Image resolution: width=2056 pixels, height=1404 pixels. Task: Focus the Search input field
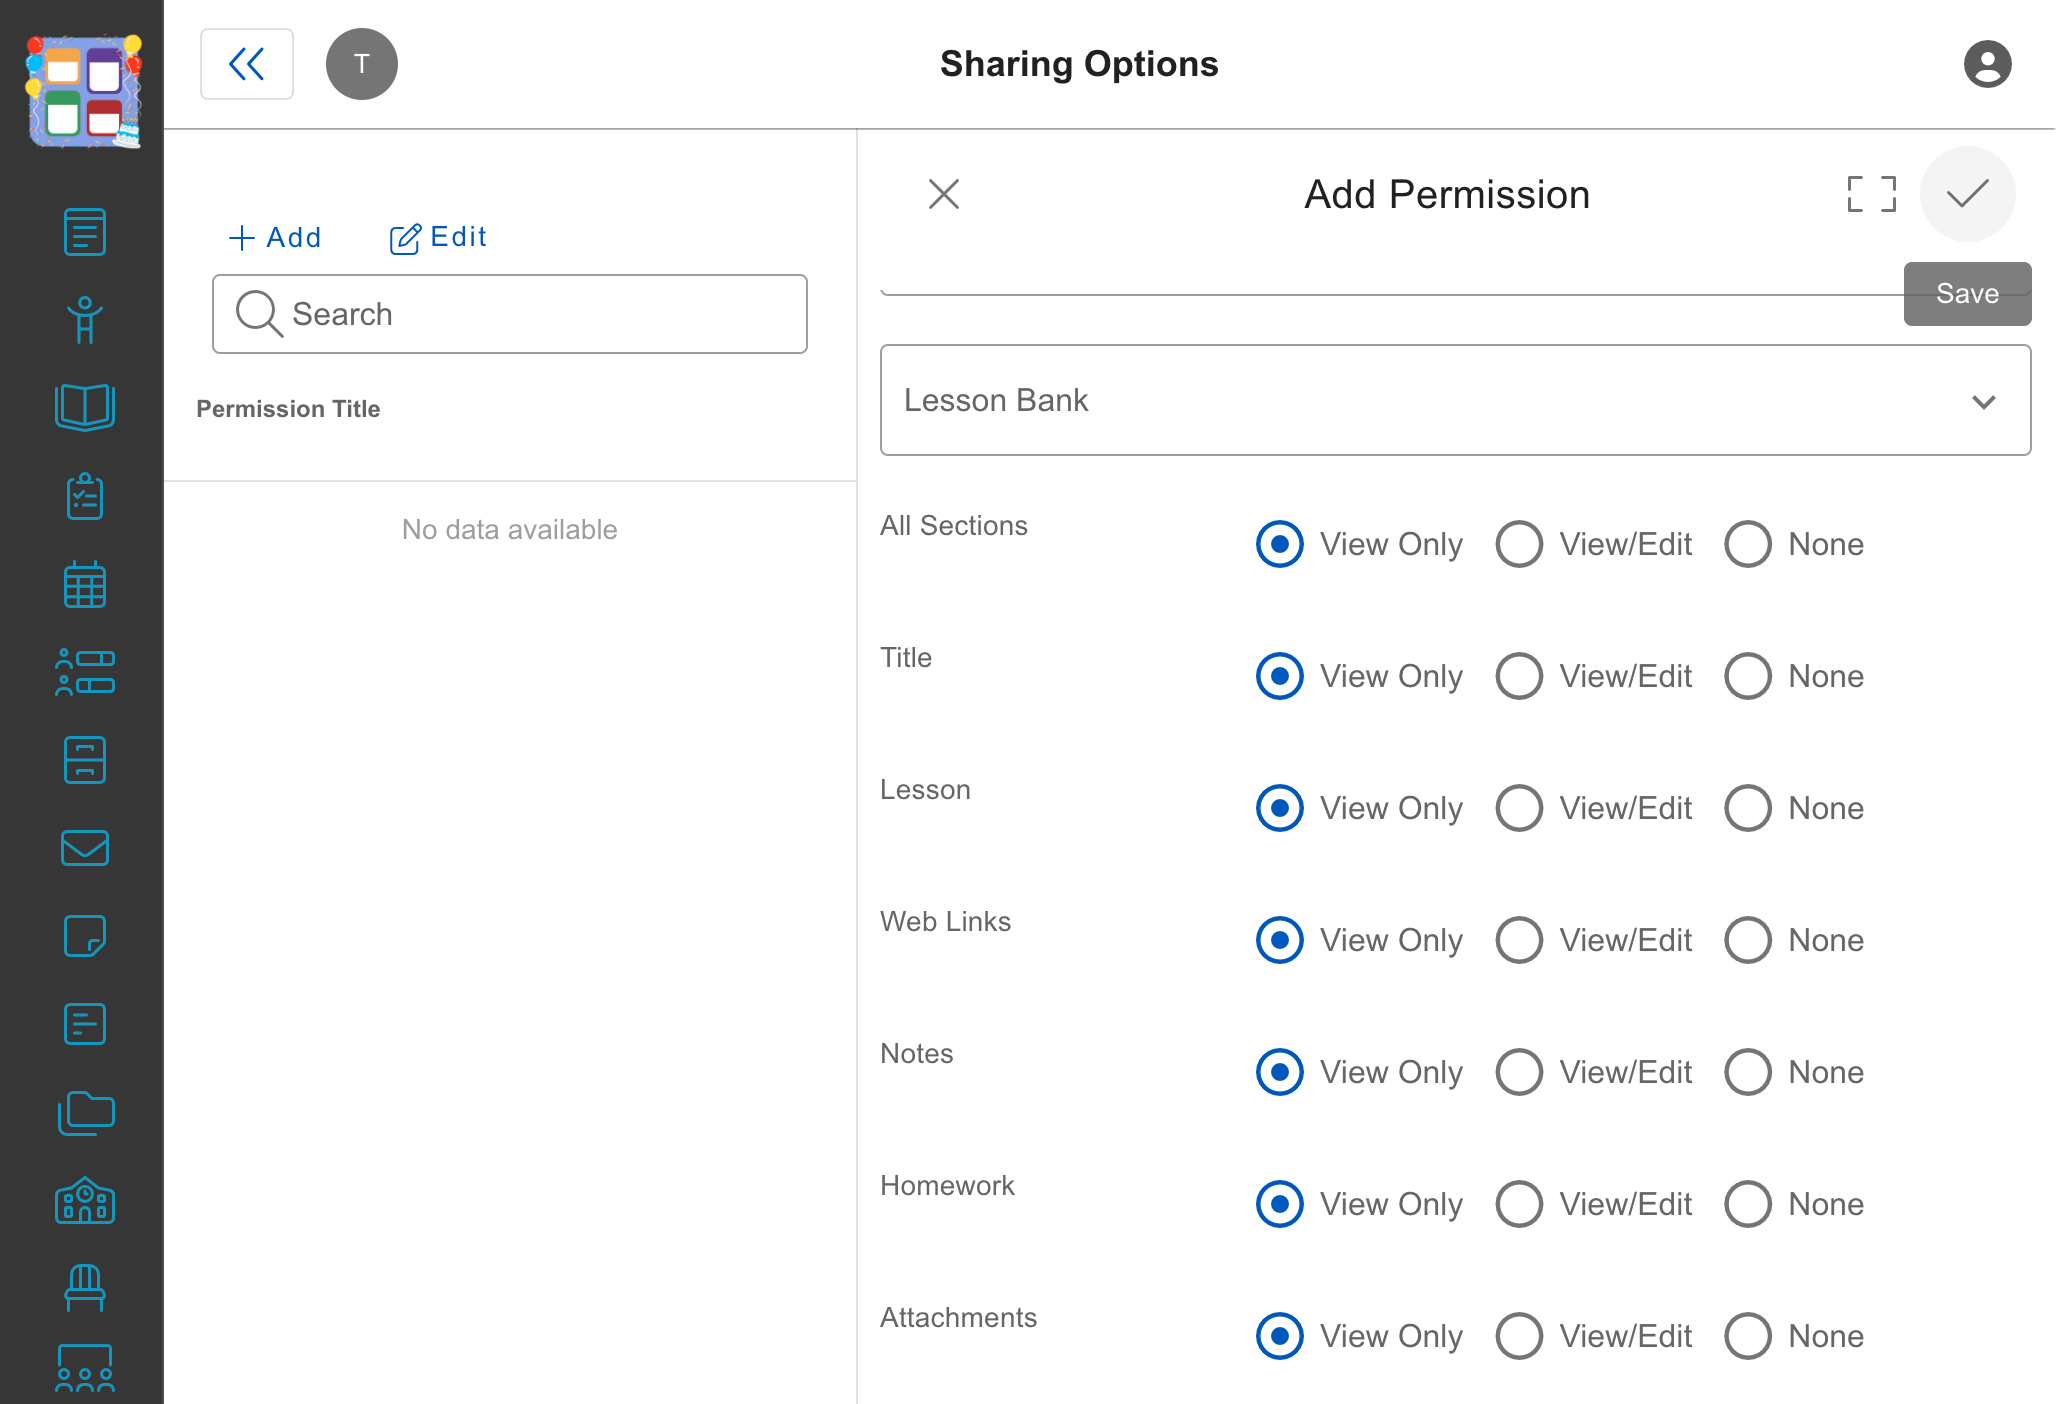coord(510,314)
